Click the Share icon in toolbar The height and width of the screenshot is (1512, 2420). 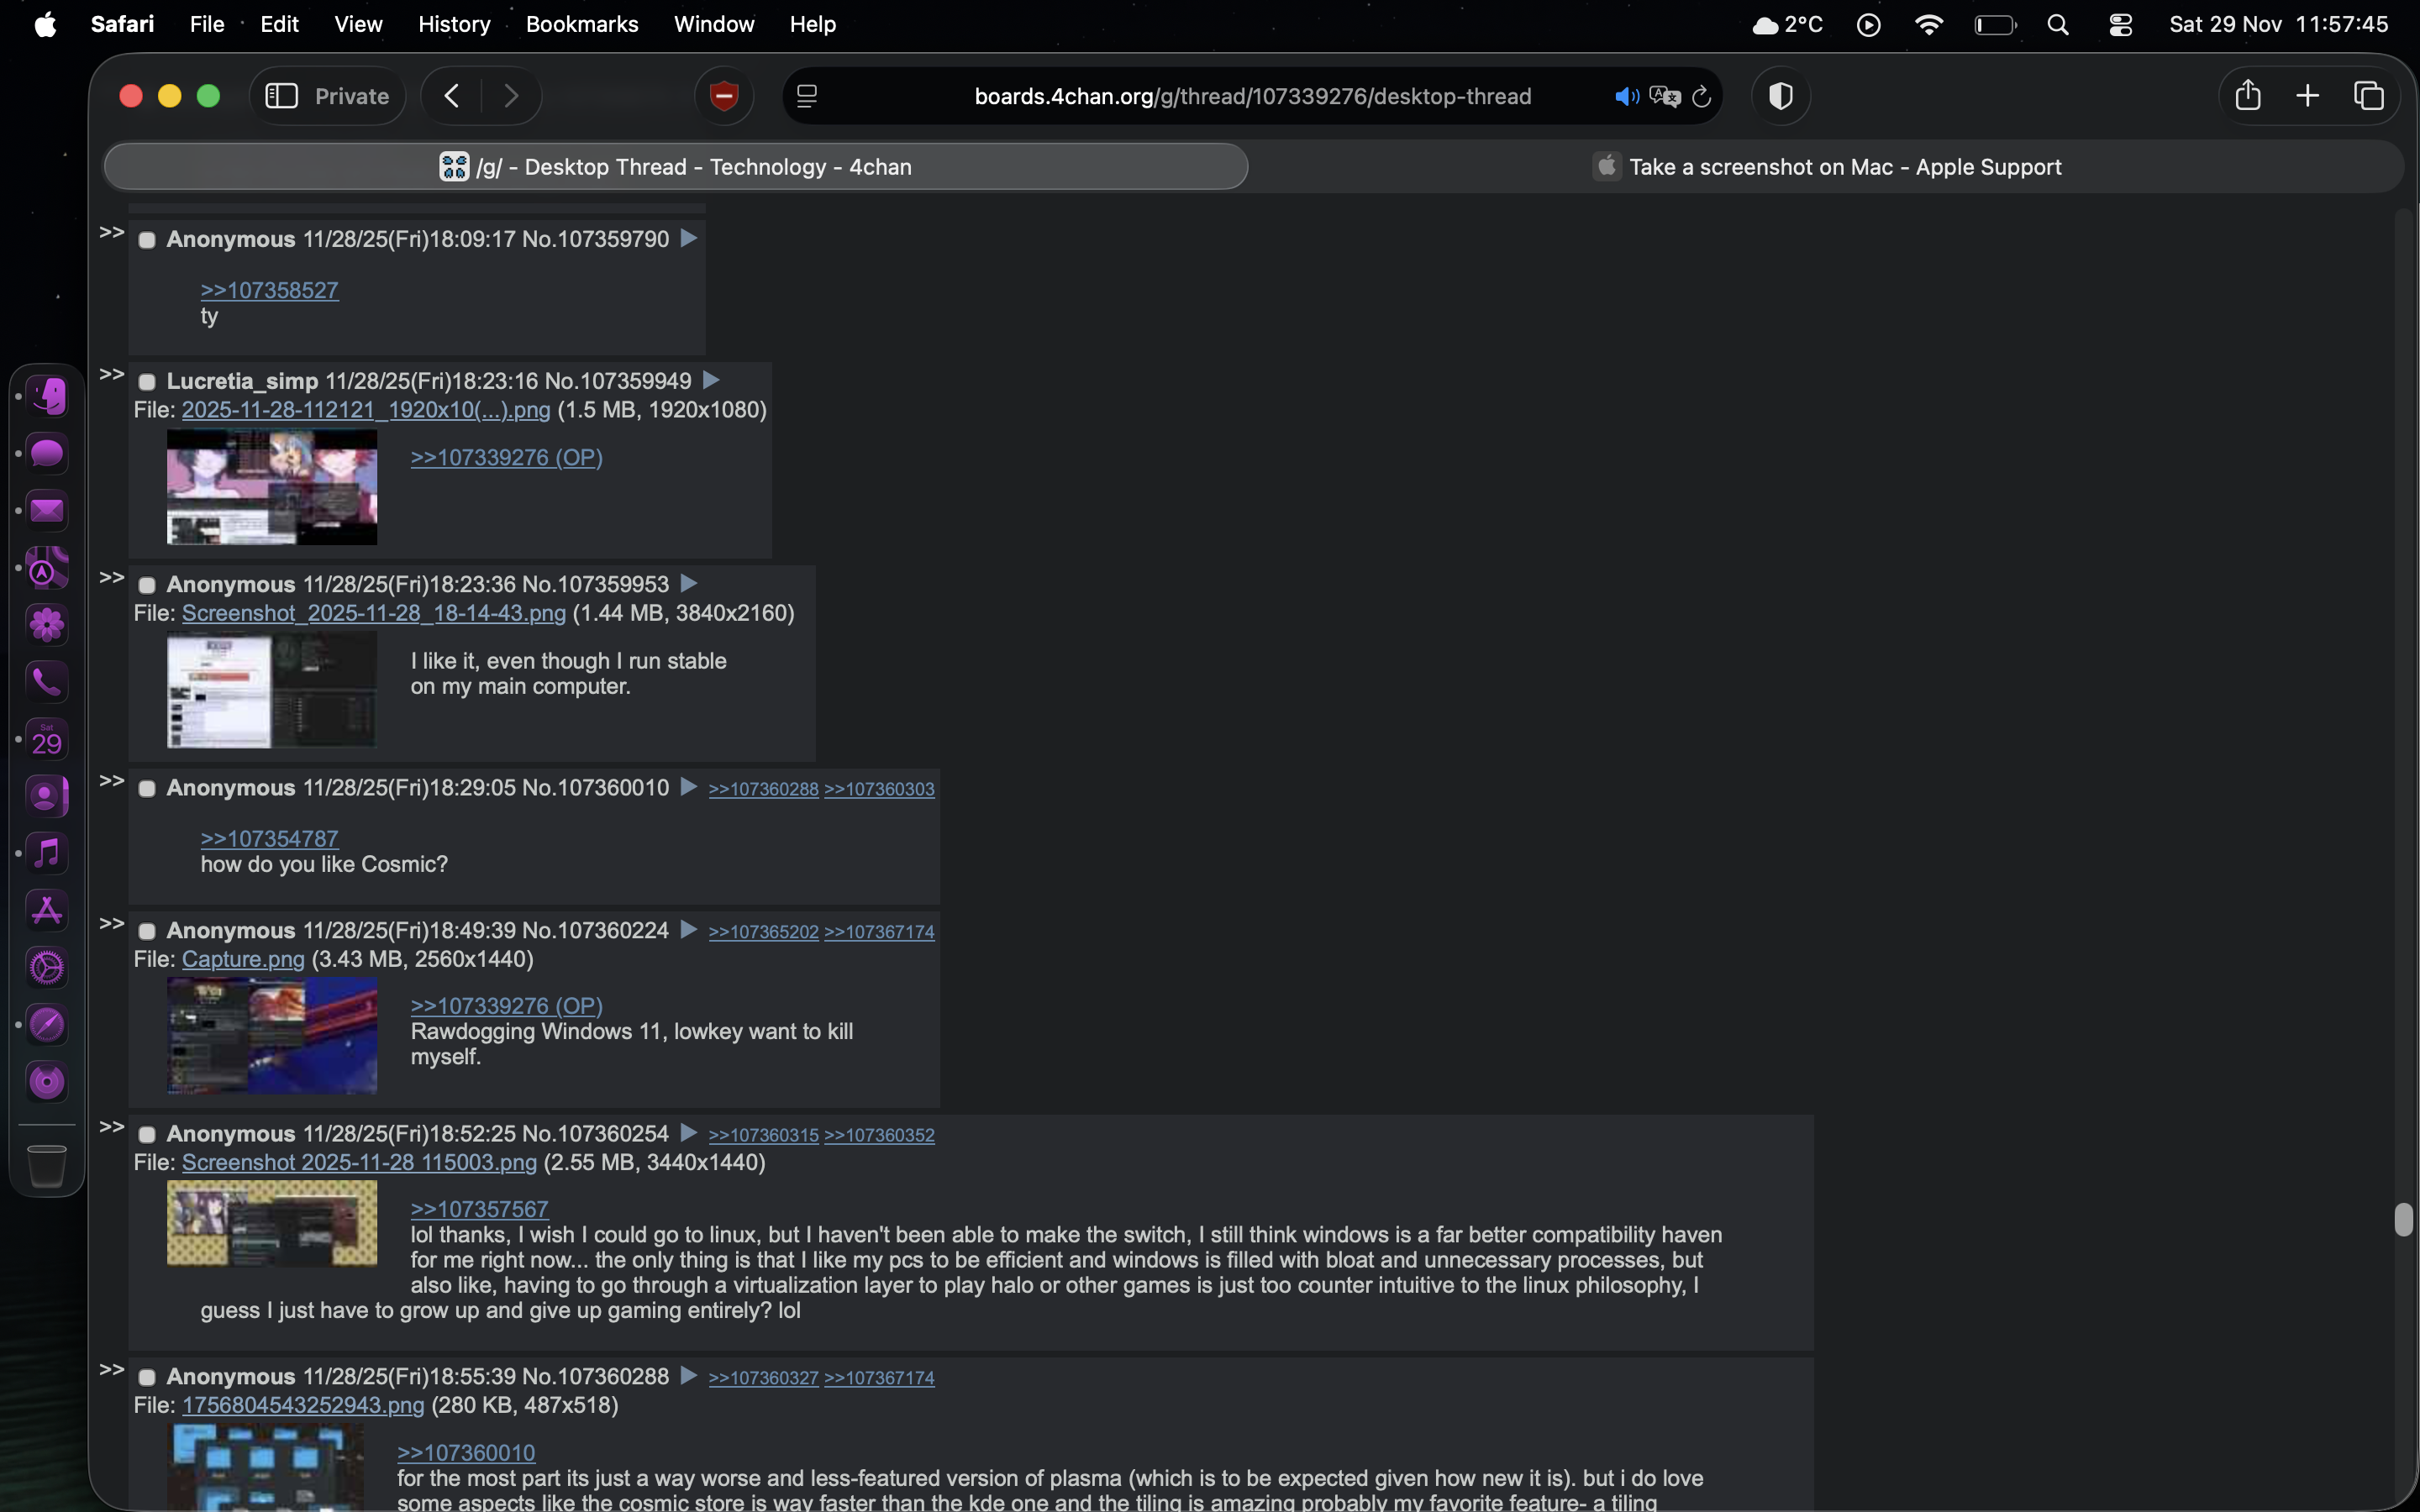pos(2247,95)
